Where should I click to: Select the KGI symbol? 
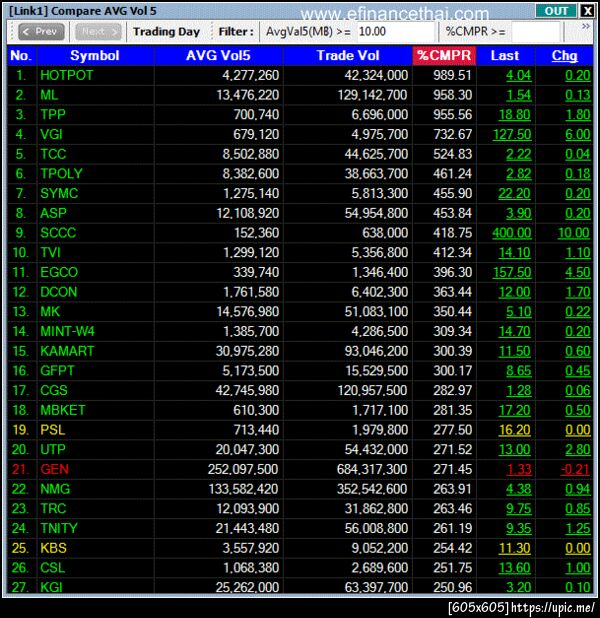(x=51, y=587)
